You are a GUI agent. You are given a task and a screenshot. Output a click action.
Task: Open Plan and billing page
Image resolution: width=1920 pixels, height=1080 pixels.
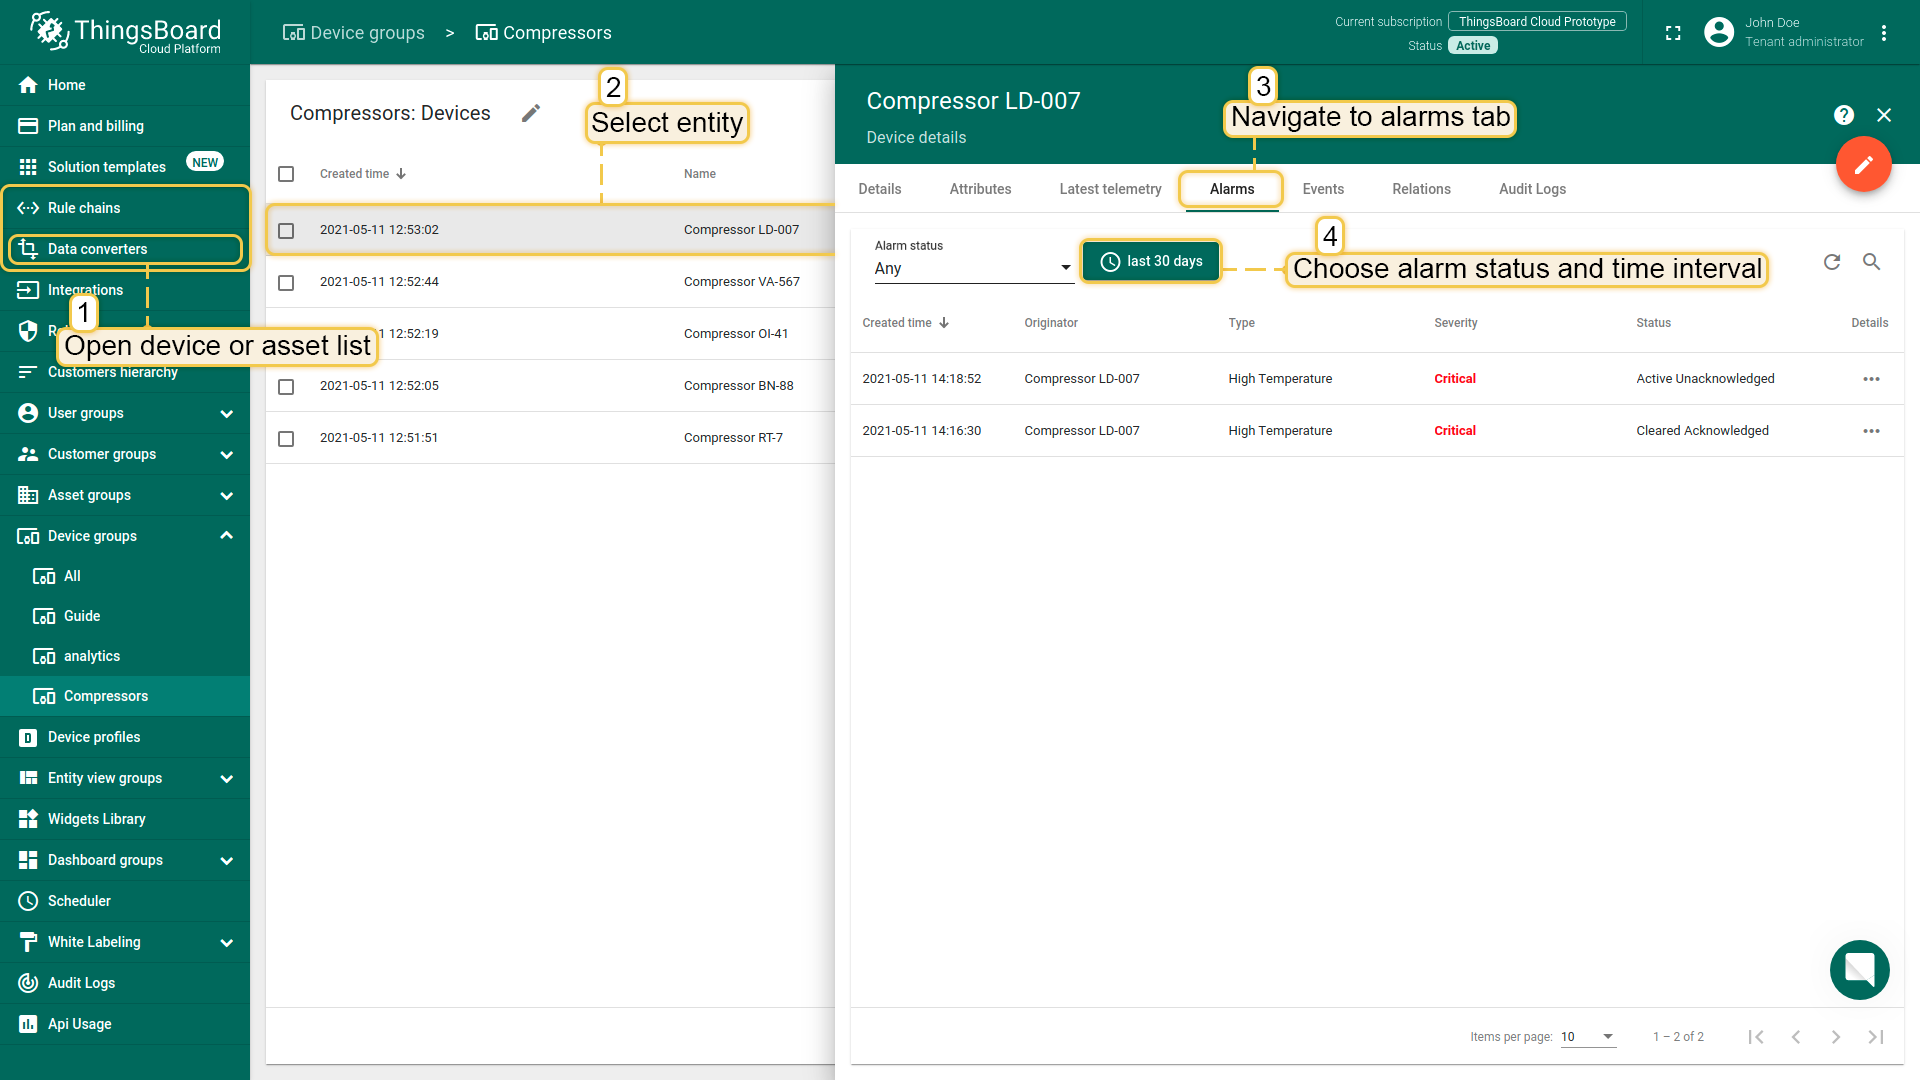coord(125,126)
